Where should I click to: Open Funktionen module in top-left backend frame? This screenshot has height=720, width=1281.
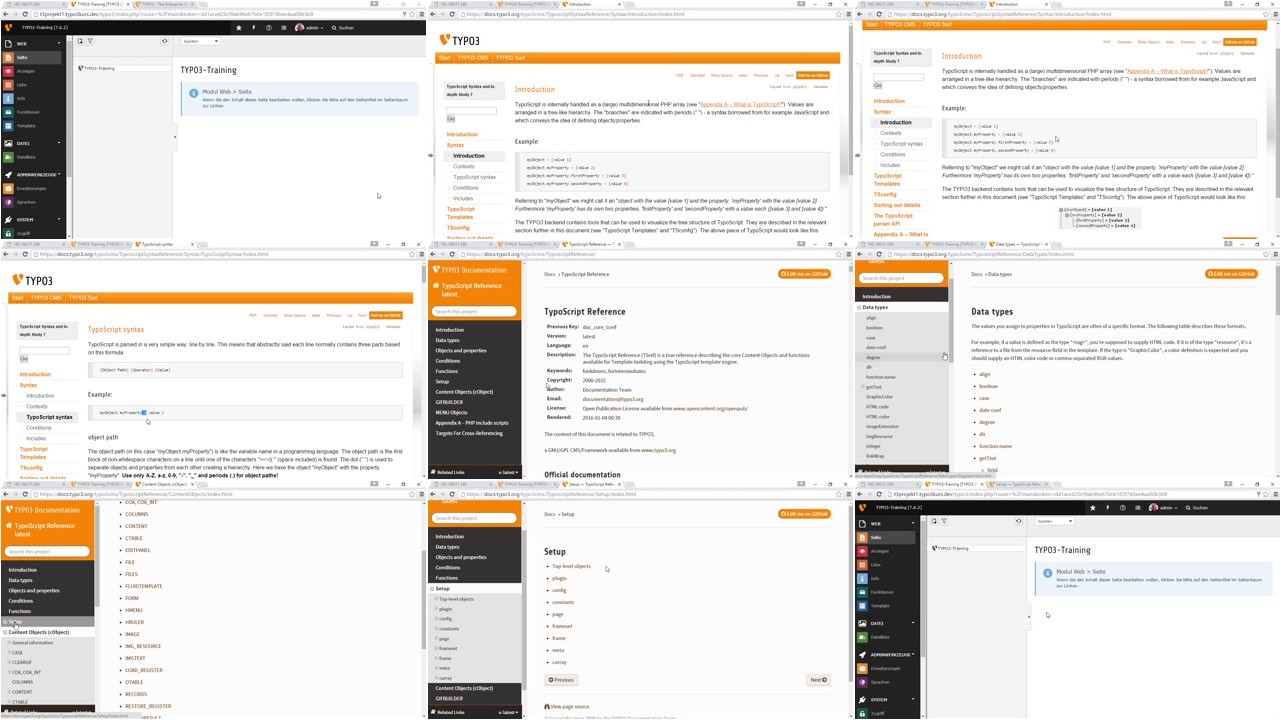pos(31,112)
